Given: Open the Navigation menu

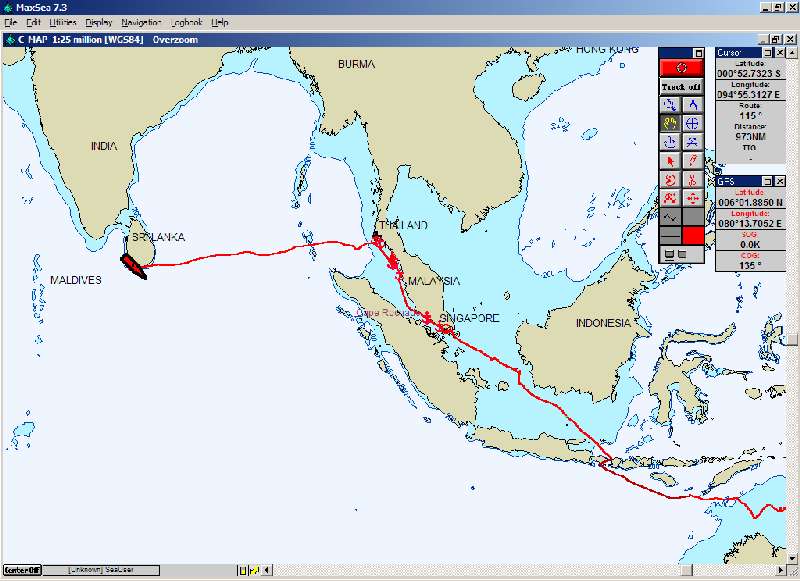Looking at the screenshot, I should point(140,22).
